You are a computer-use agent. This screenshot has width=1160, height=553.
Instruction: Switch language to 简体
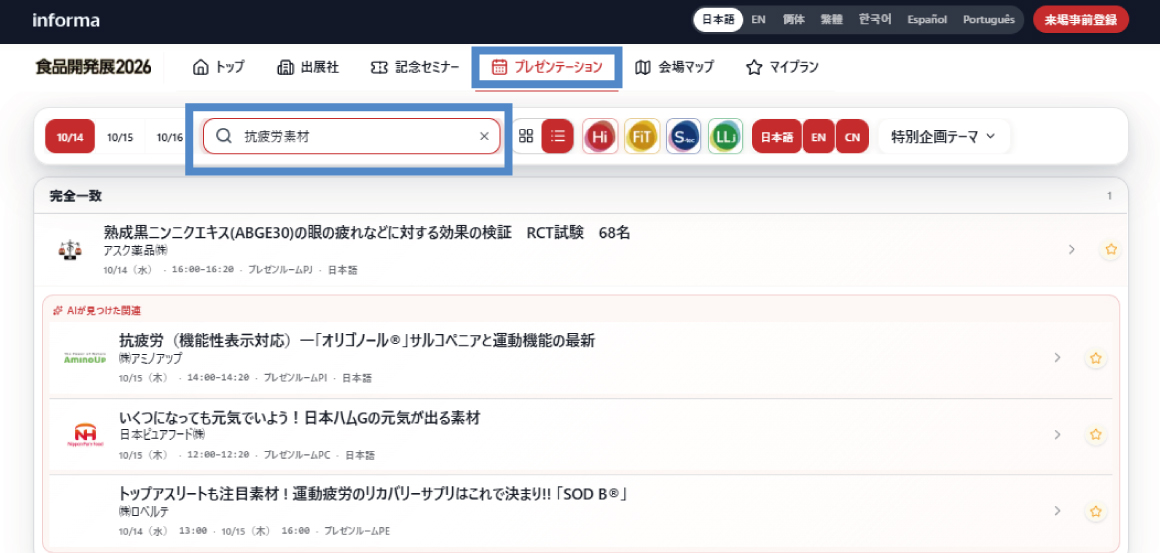793,20
